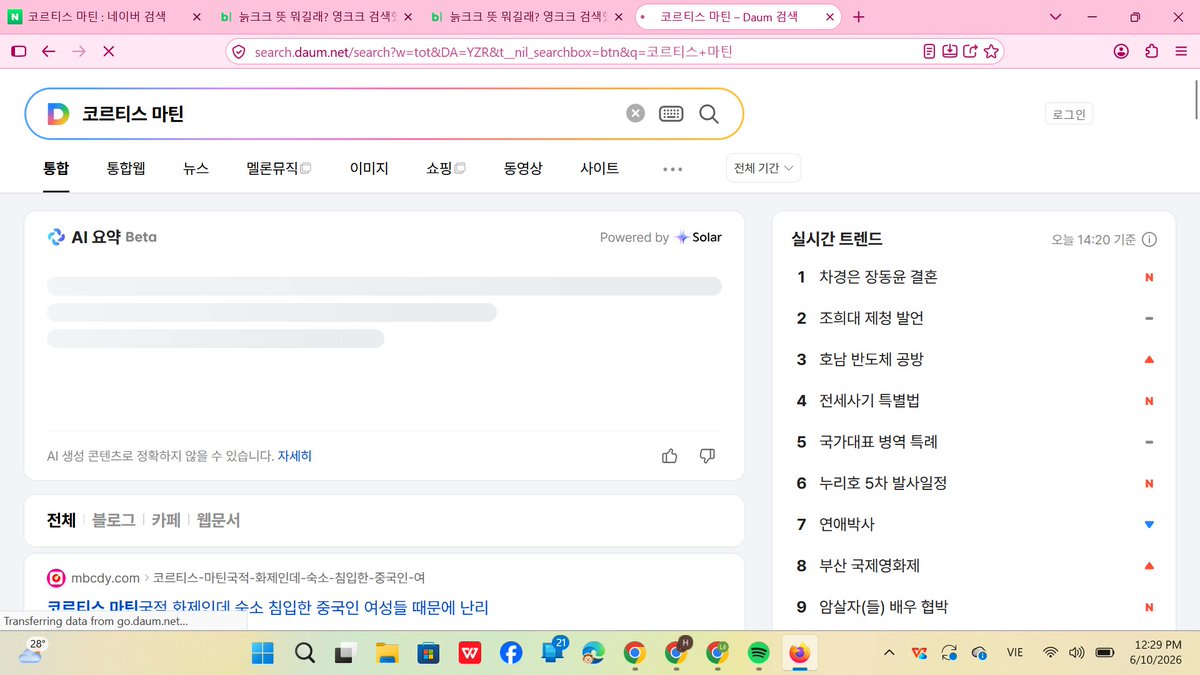Open a new tab with plus button
The width and height of the screenshot is (1200, 675).
858,17
